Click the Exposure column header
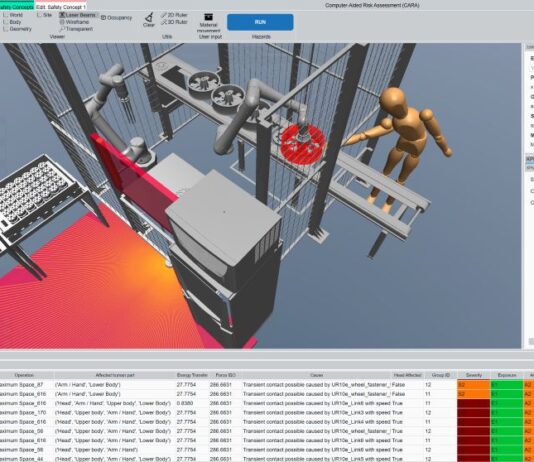The height and width of the screenshot is (462, 534). 507,375
